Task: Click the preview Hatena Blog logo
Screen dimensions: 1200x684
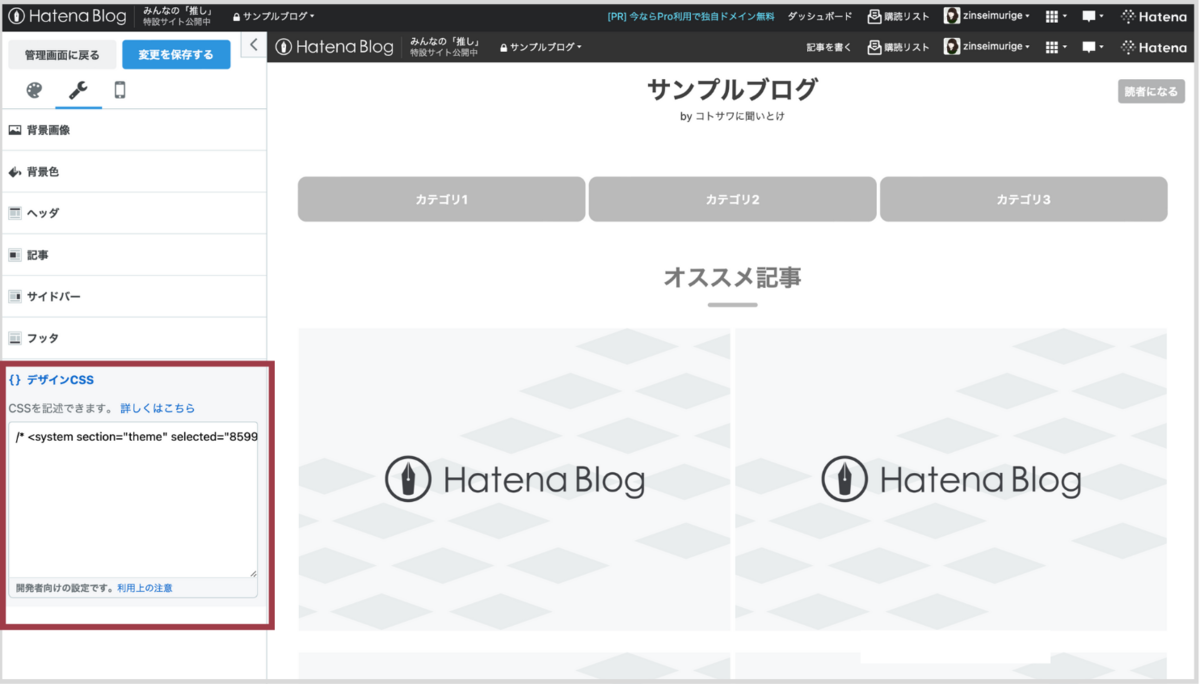Action: tap(335, 47)
